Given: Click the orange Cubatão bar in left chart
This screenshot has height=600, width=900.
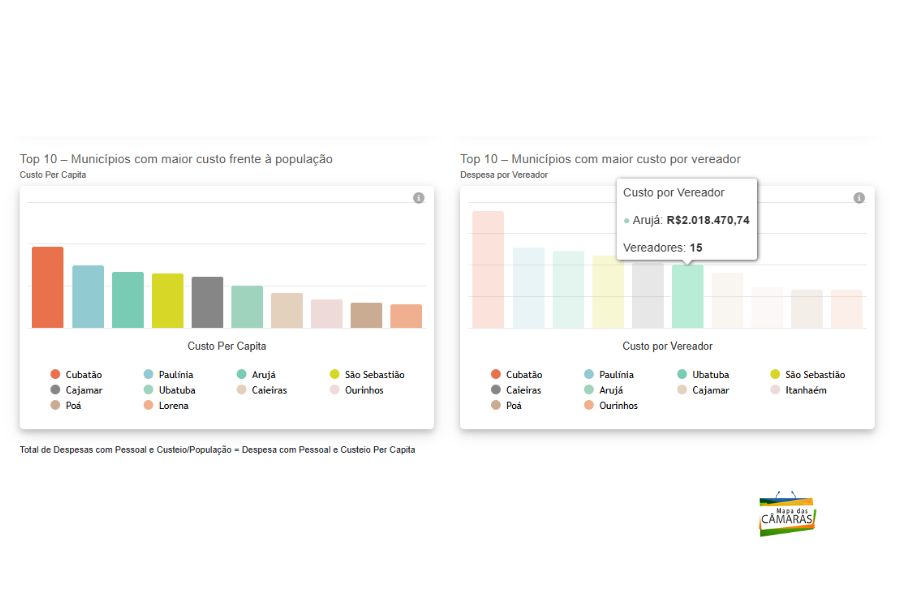Looking at the screenshot, I should click(47, 287).
